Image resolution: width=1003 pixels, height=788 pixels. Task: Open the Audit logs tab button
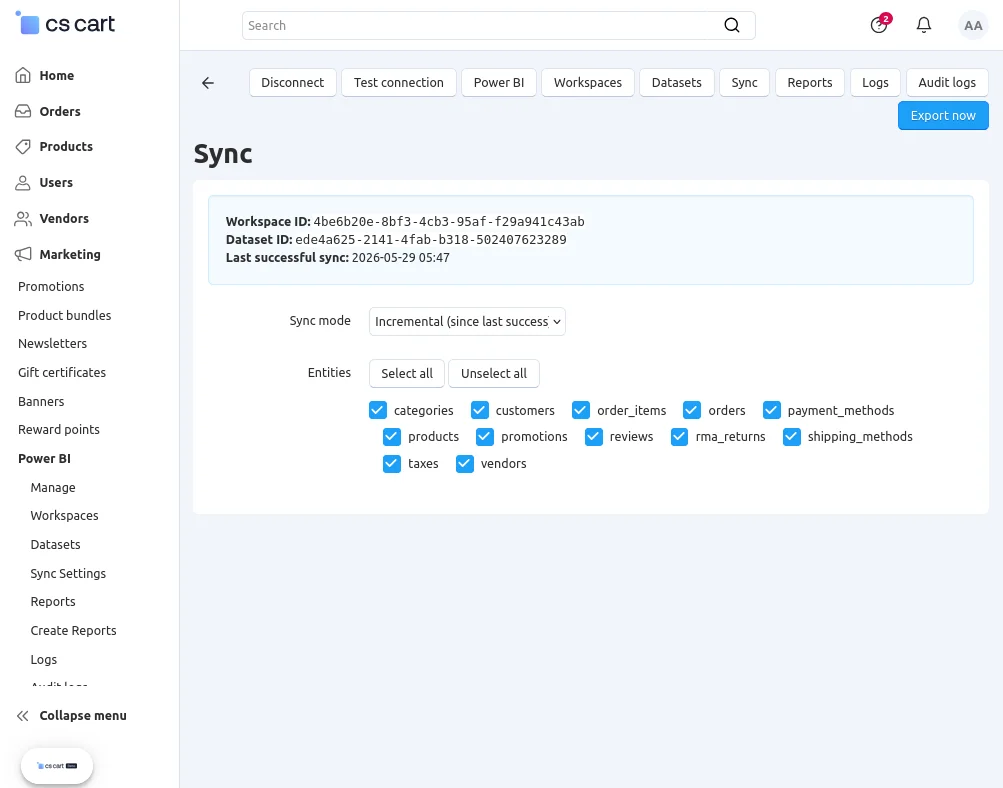(x=947, y=83)
